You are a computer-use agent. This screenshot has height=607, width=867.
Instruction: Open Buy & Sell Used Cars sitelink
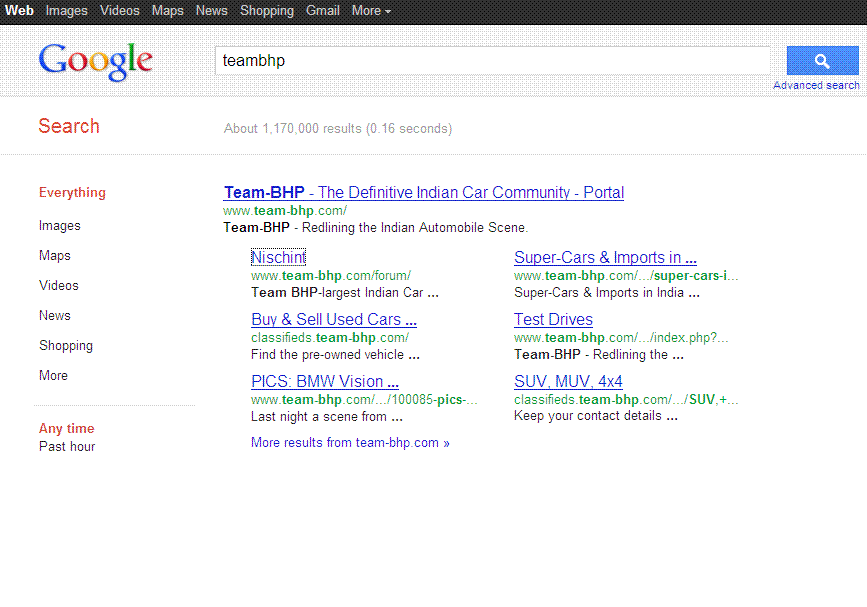(x=334, y=319)
